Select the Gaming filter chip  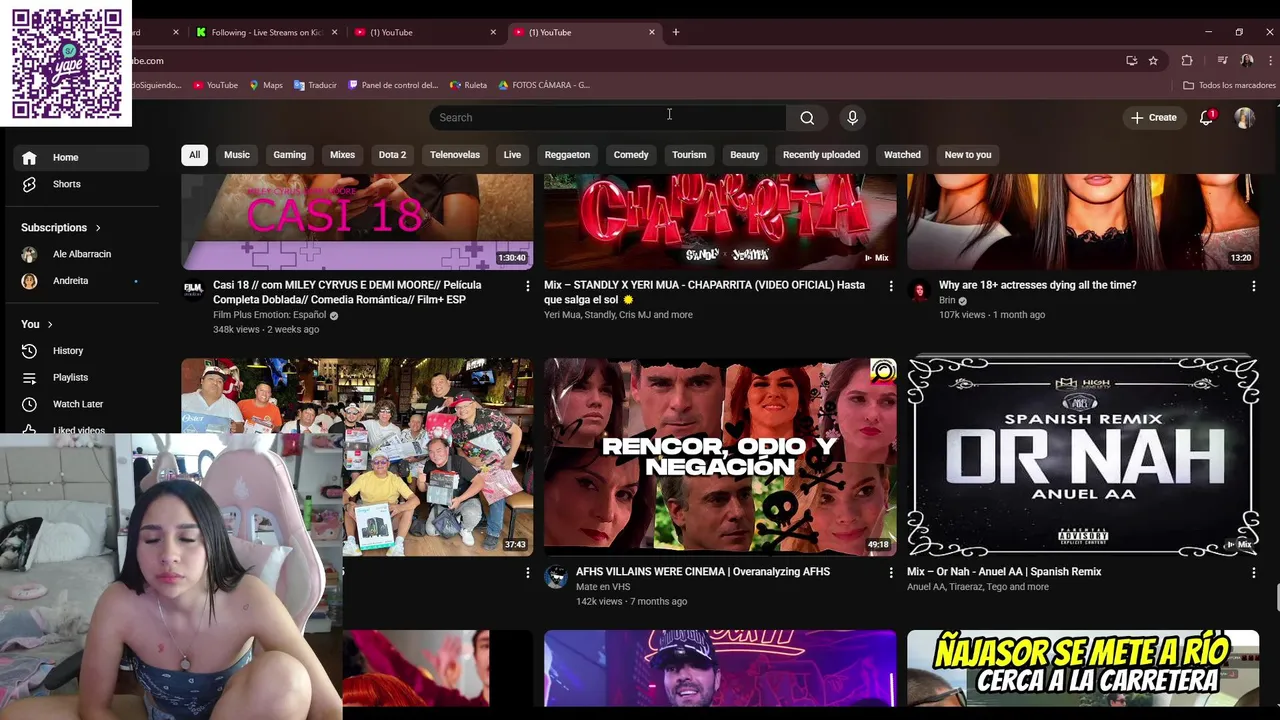pos(290,155)
